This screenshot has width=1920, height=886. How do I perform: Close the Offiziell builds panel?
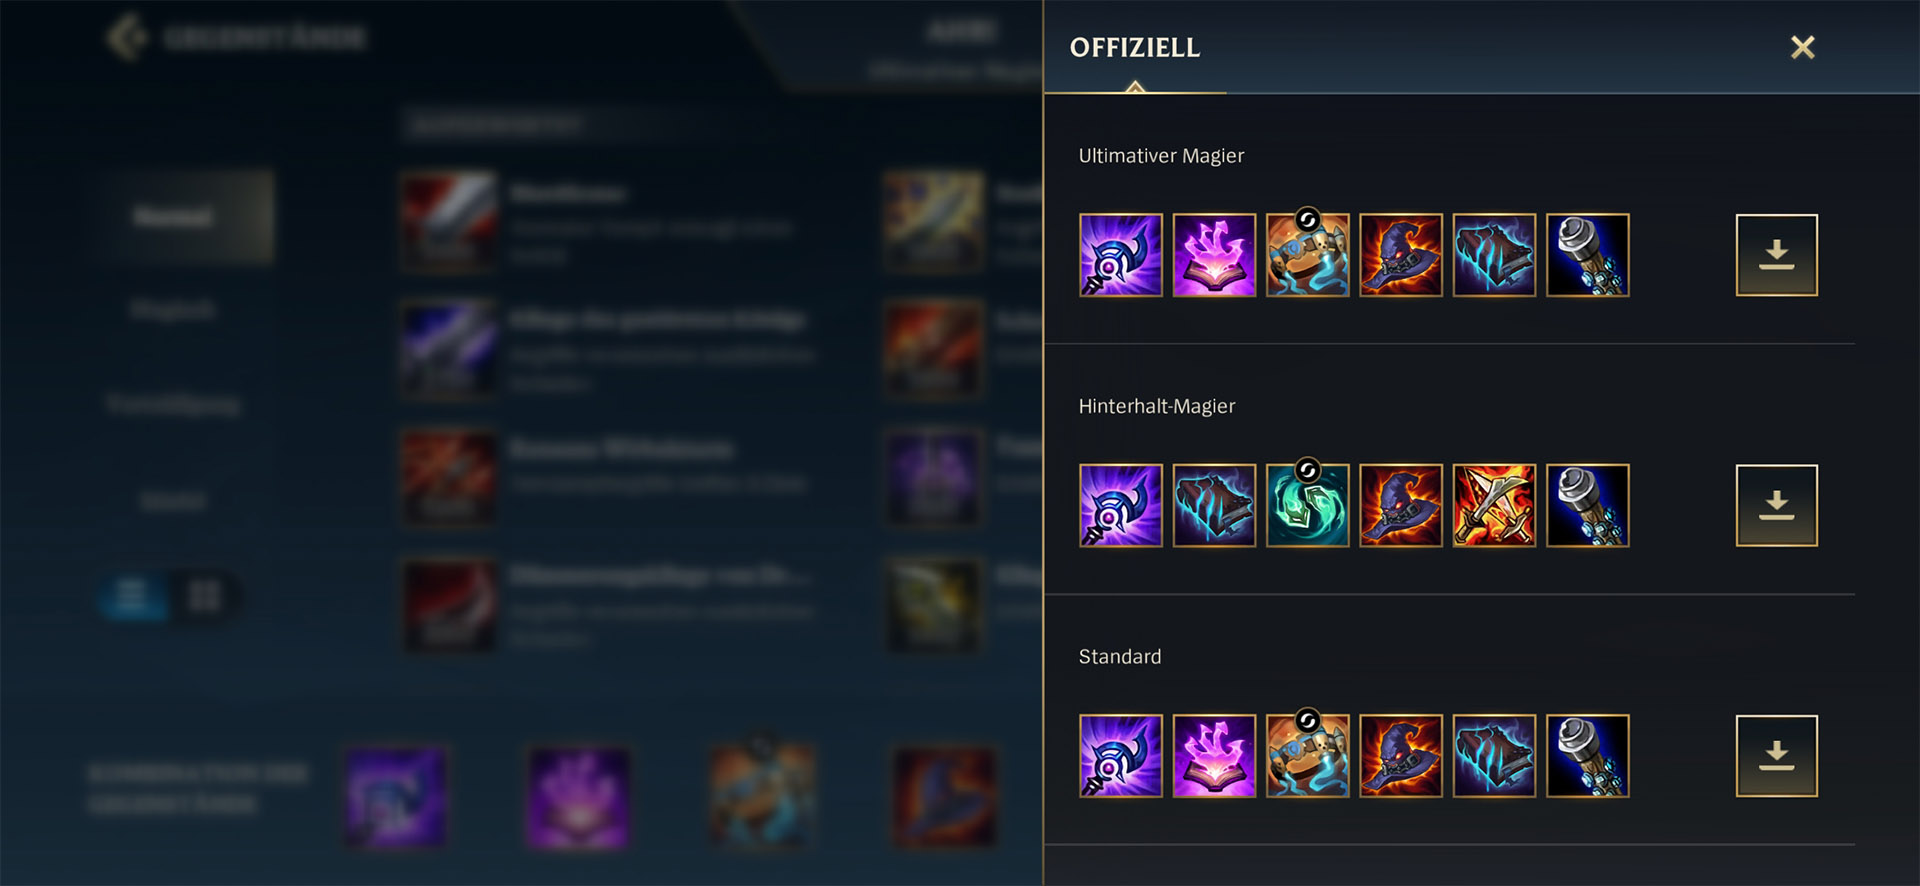point(1803,47)
